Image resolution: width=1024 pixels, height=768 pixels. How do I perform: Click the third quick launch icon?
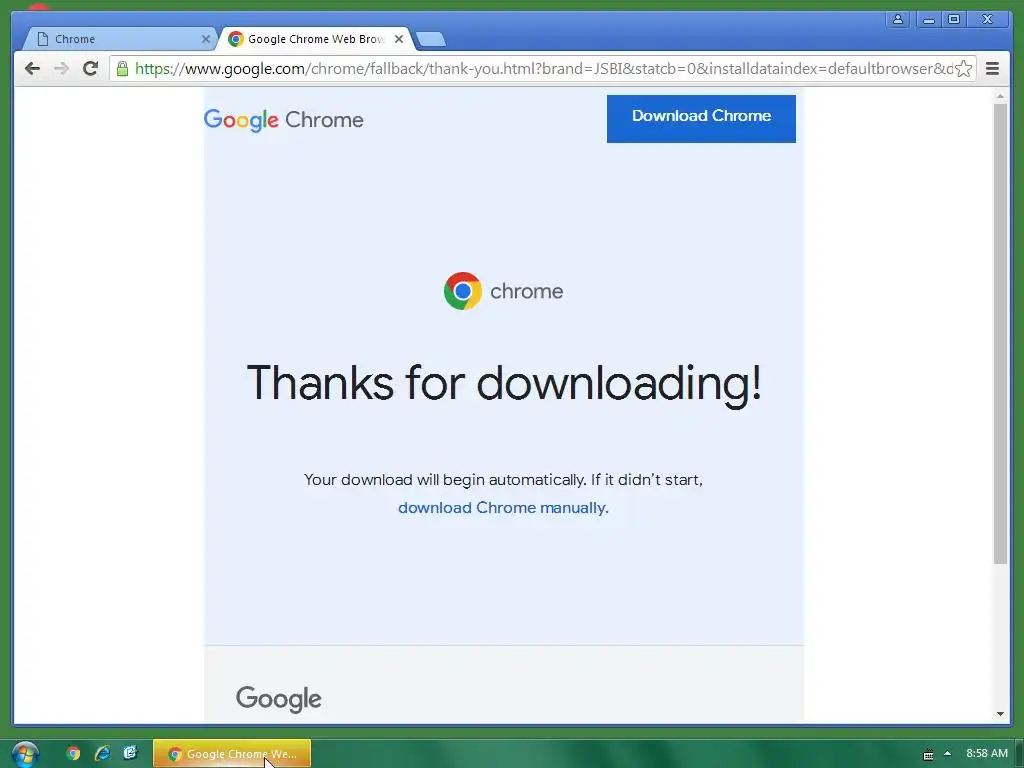[131, 753]
